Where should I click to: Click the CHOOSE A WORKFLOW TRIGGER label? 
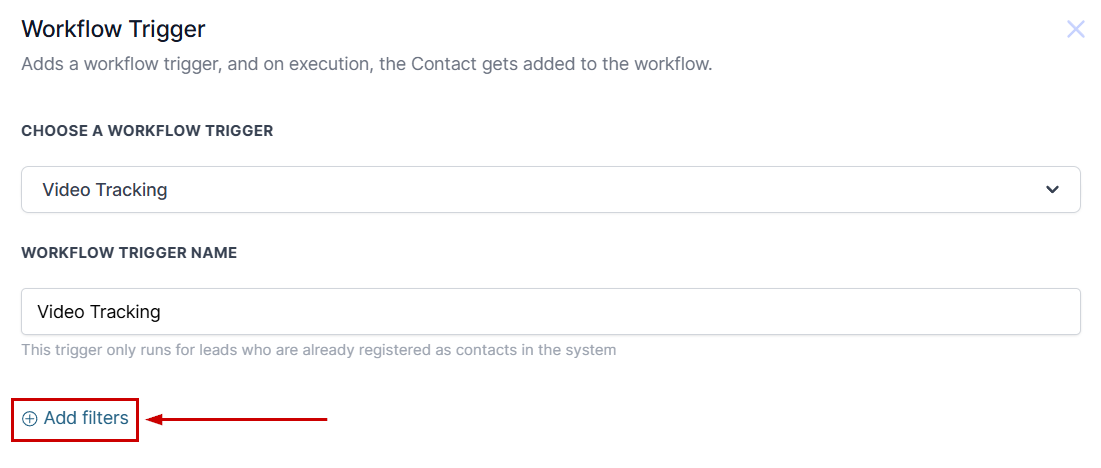click(147, 131)
